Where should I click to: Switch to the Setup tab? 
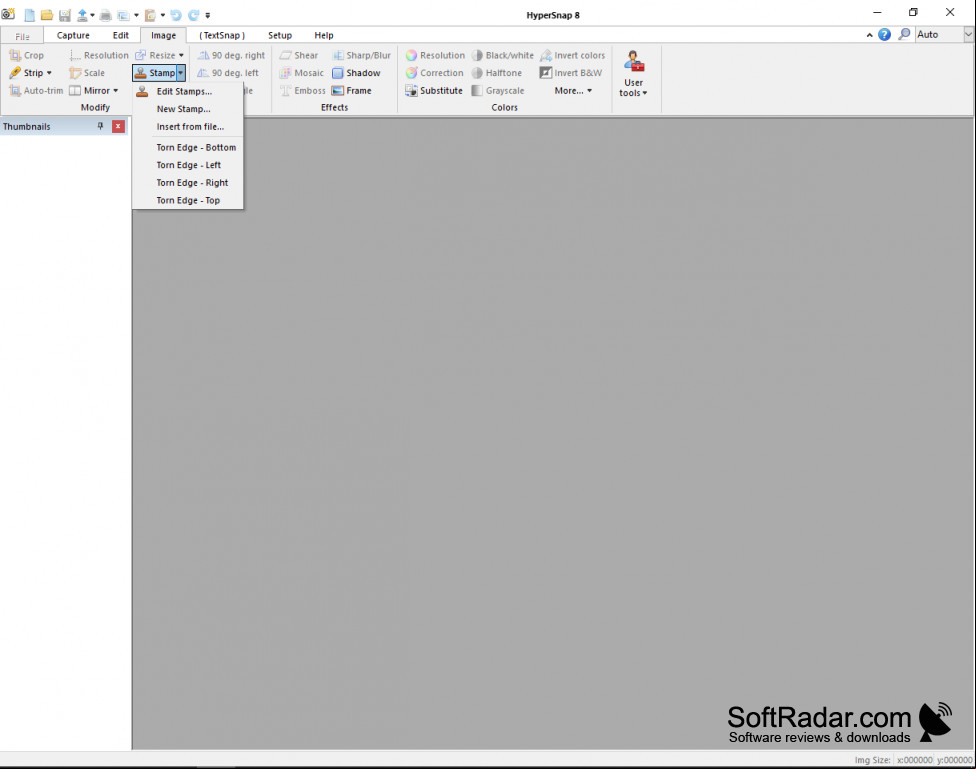pyautogui.click(x=280, y=35)
